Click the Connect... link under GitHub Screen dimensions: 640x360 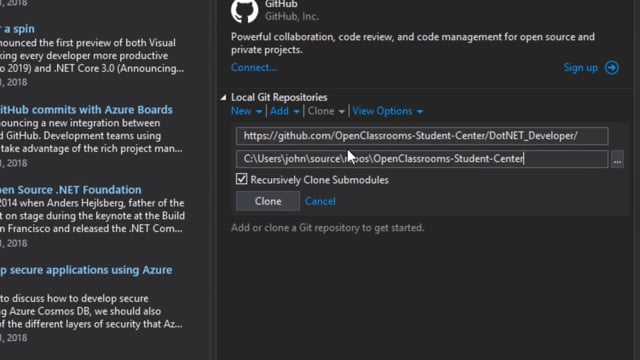pos(253,67)
